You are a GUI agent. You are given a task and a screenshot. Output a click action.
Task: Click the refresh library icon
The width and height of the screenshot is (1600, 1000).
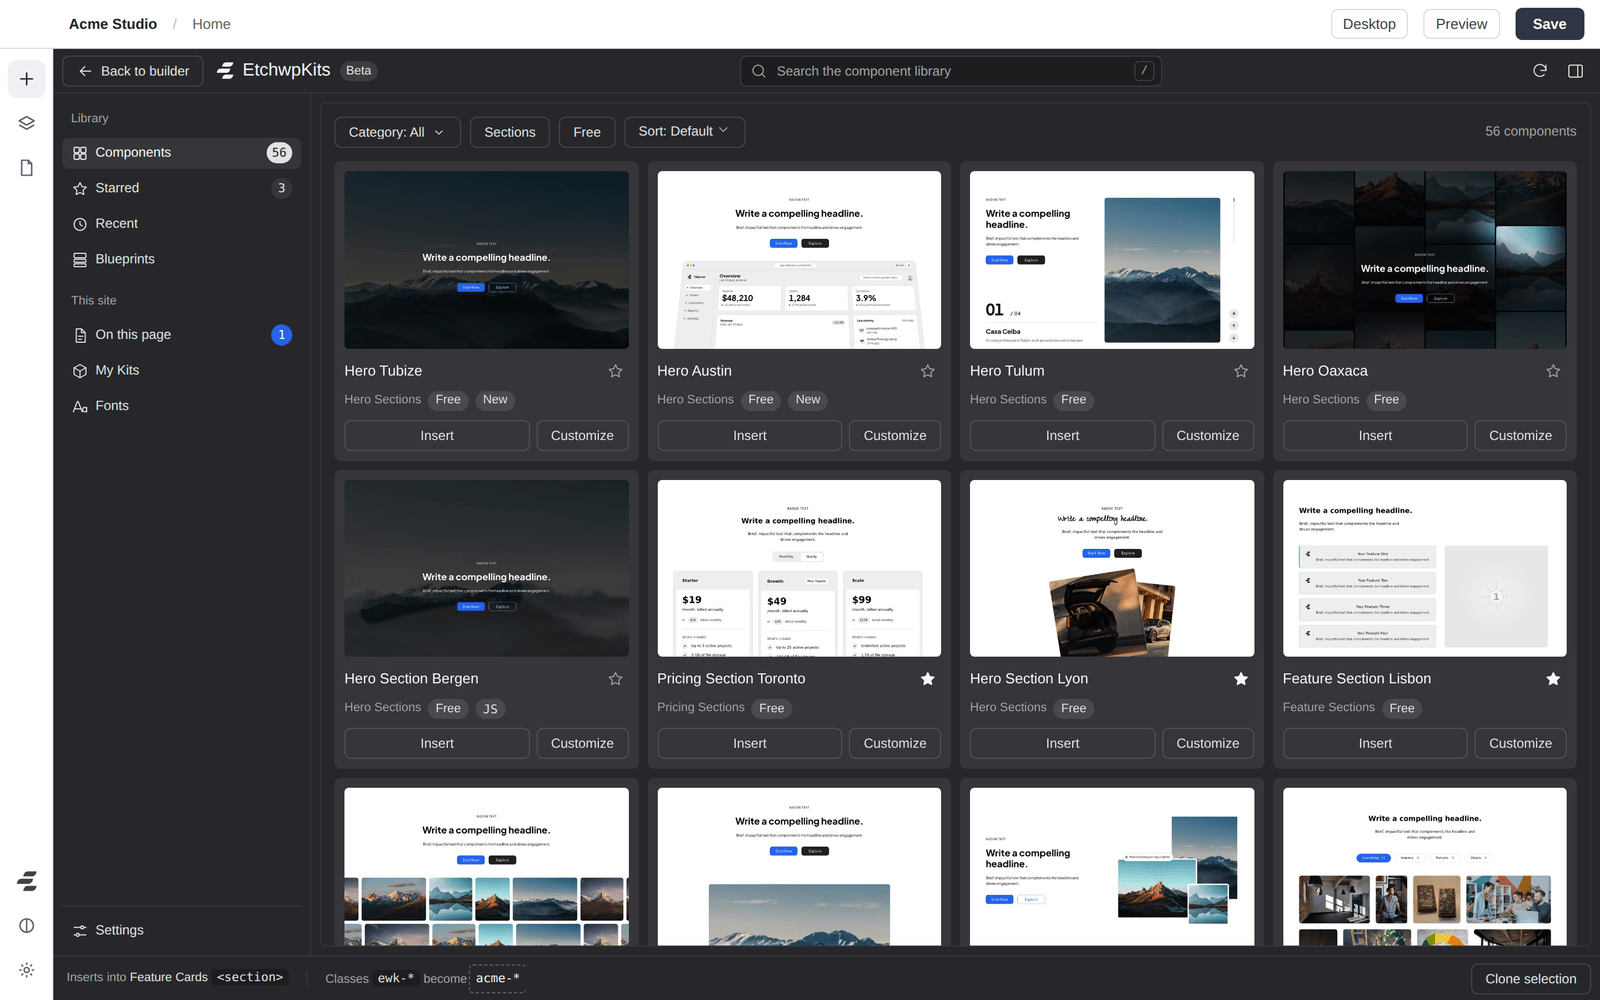pos(1540,71)
